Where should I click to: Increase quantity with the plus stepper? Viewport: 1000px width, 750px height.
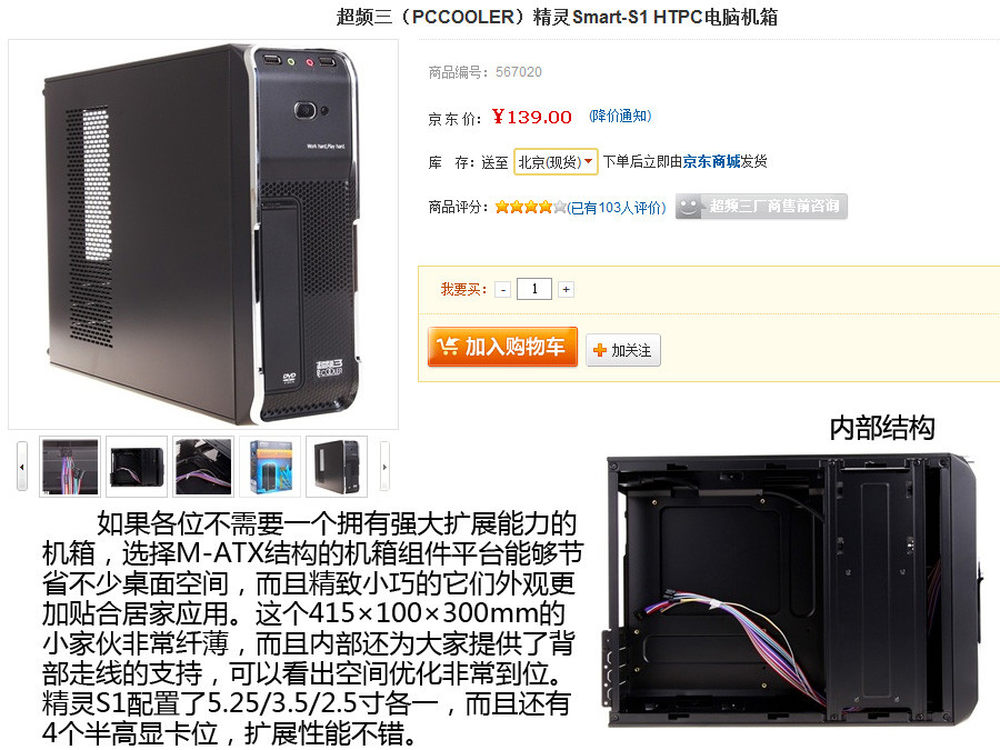pyautogui.click(x=566, y=290)
